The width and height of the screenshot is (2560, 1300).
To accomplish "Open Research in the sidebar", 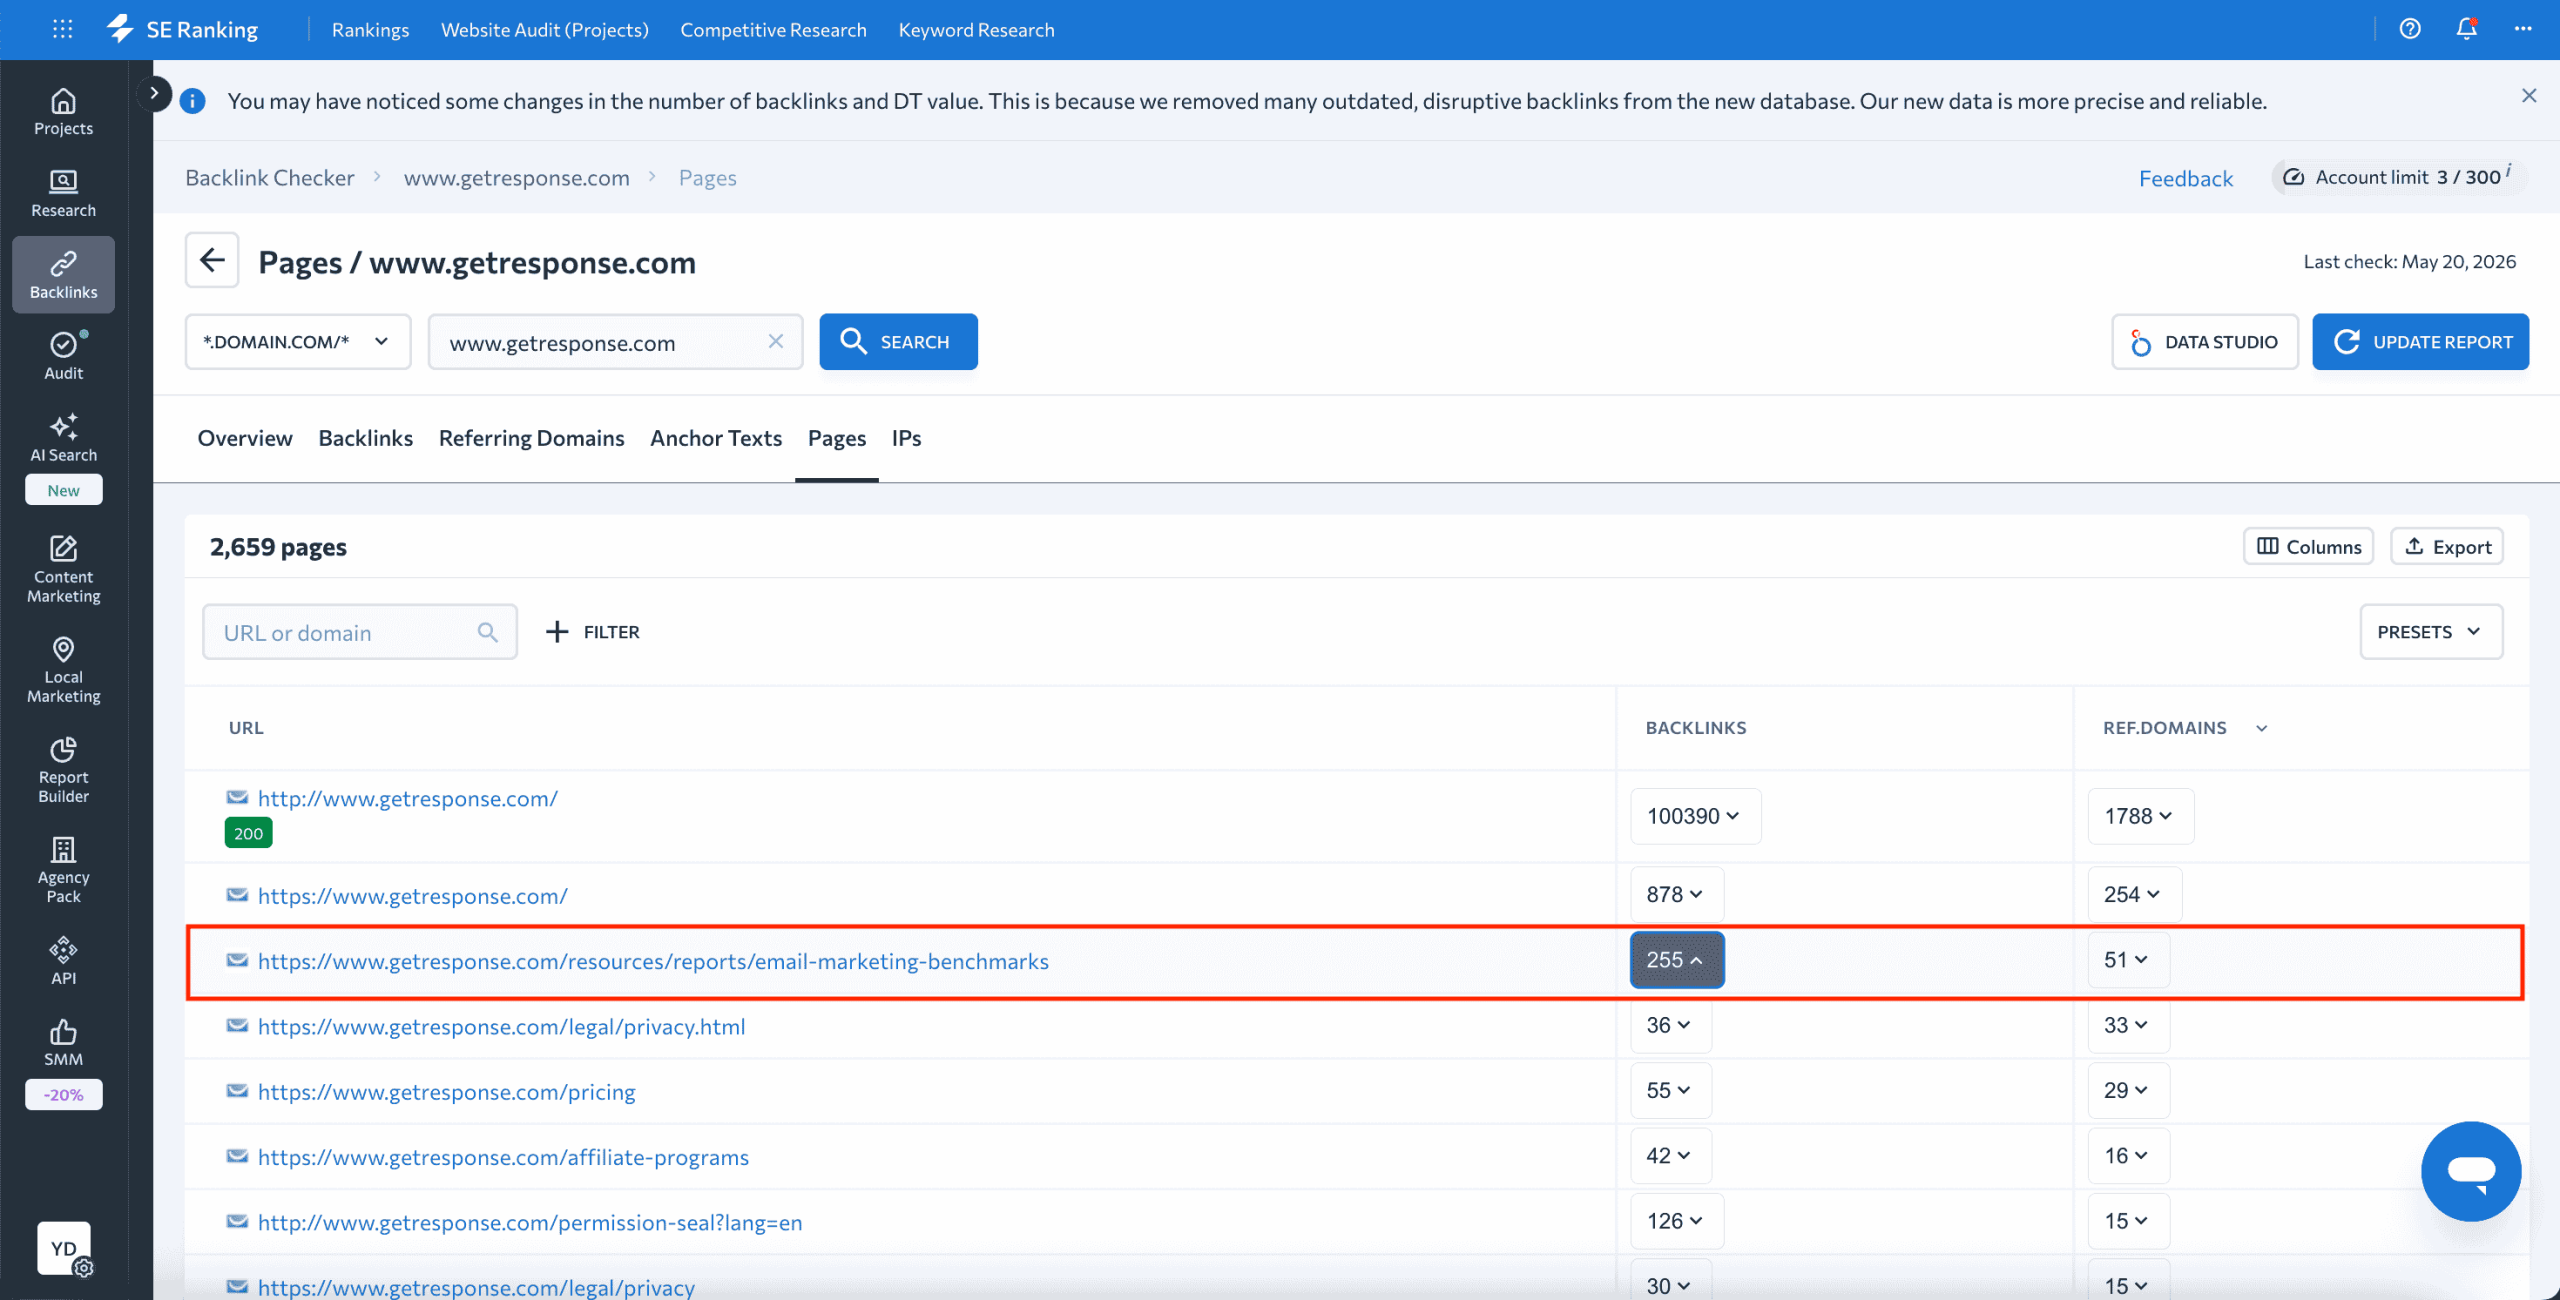I will point(63,194).
